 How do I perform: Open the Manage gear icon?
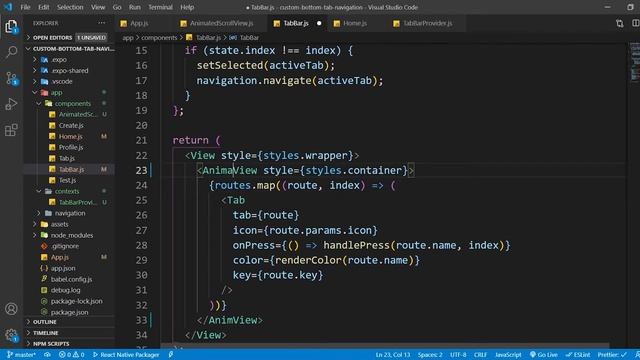pos(11,335)
